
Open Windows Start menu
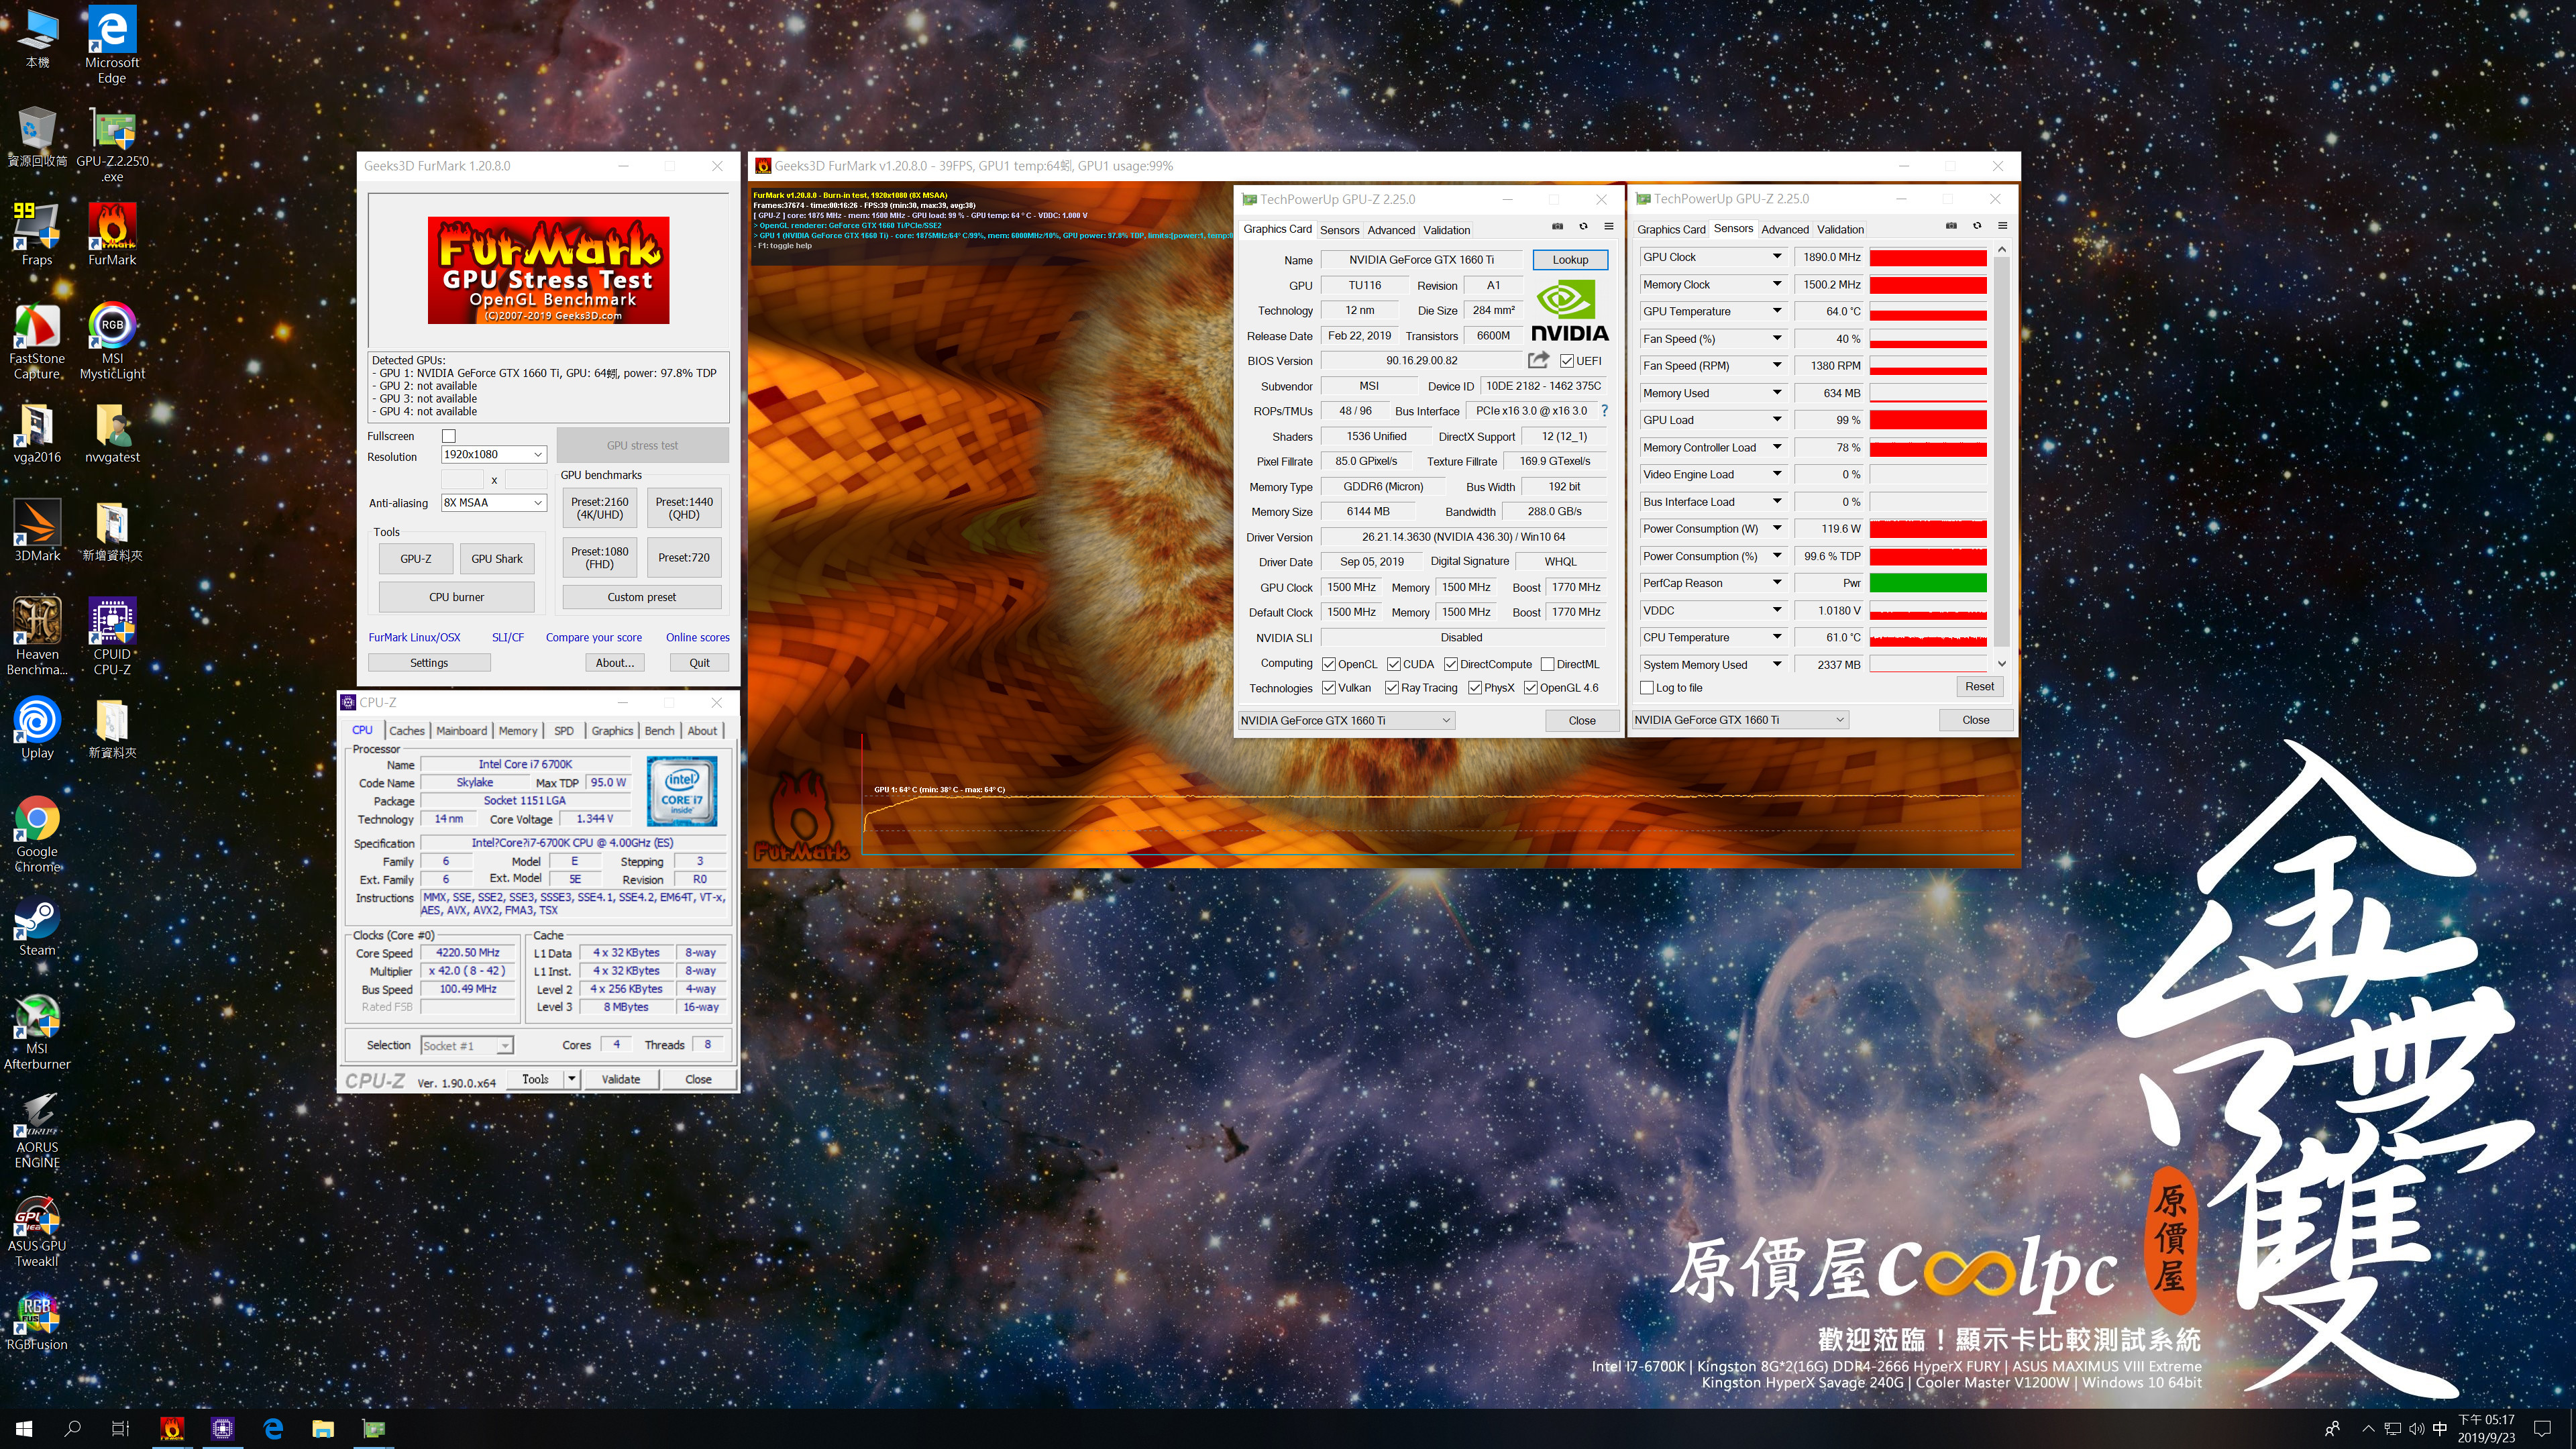24,1429
